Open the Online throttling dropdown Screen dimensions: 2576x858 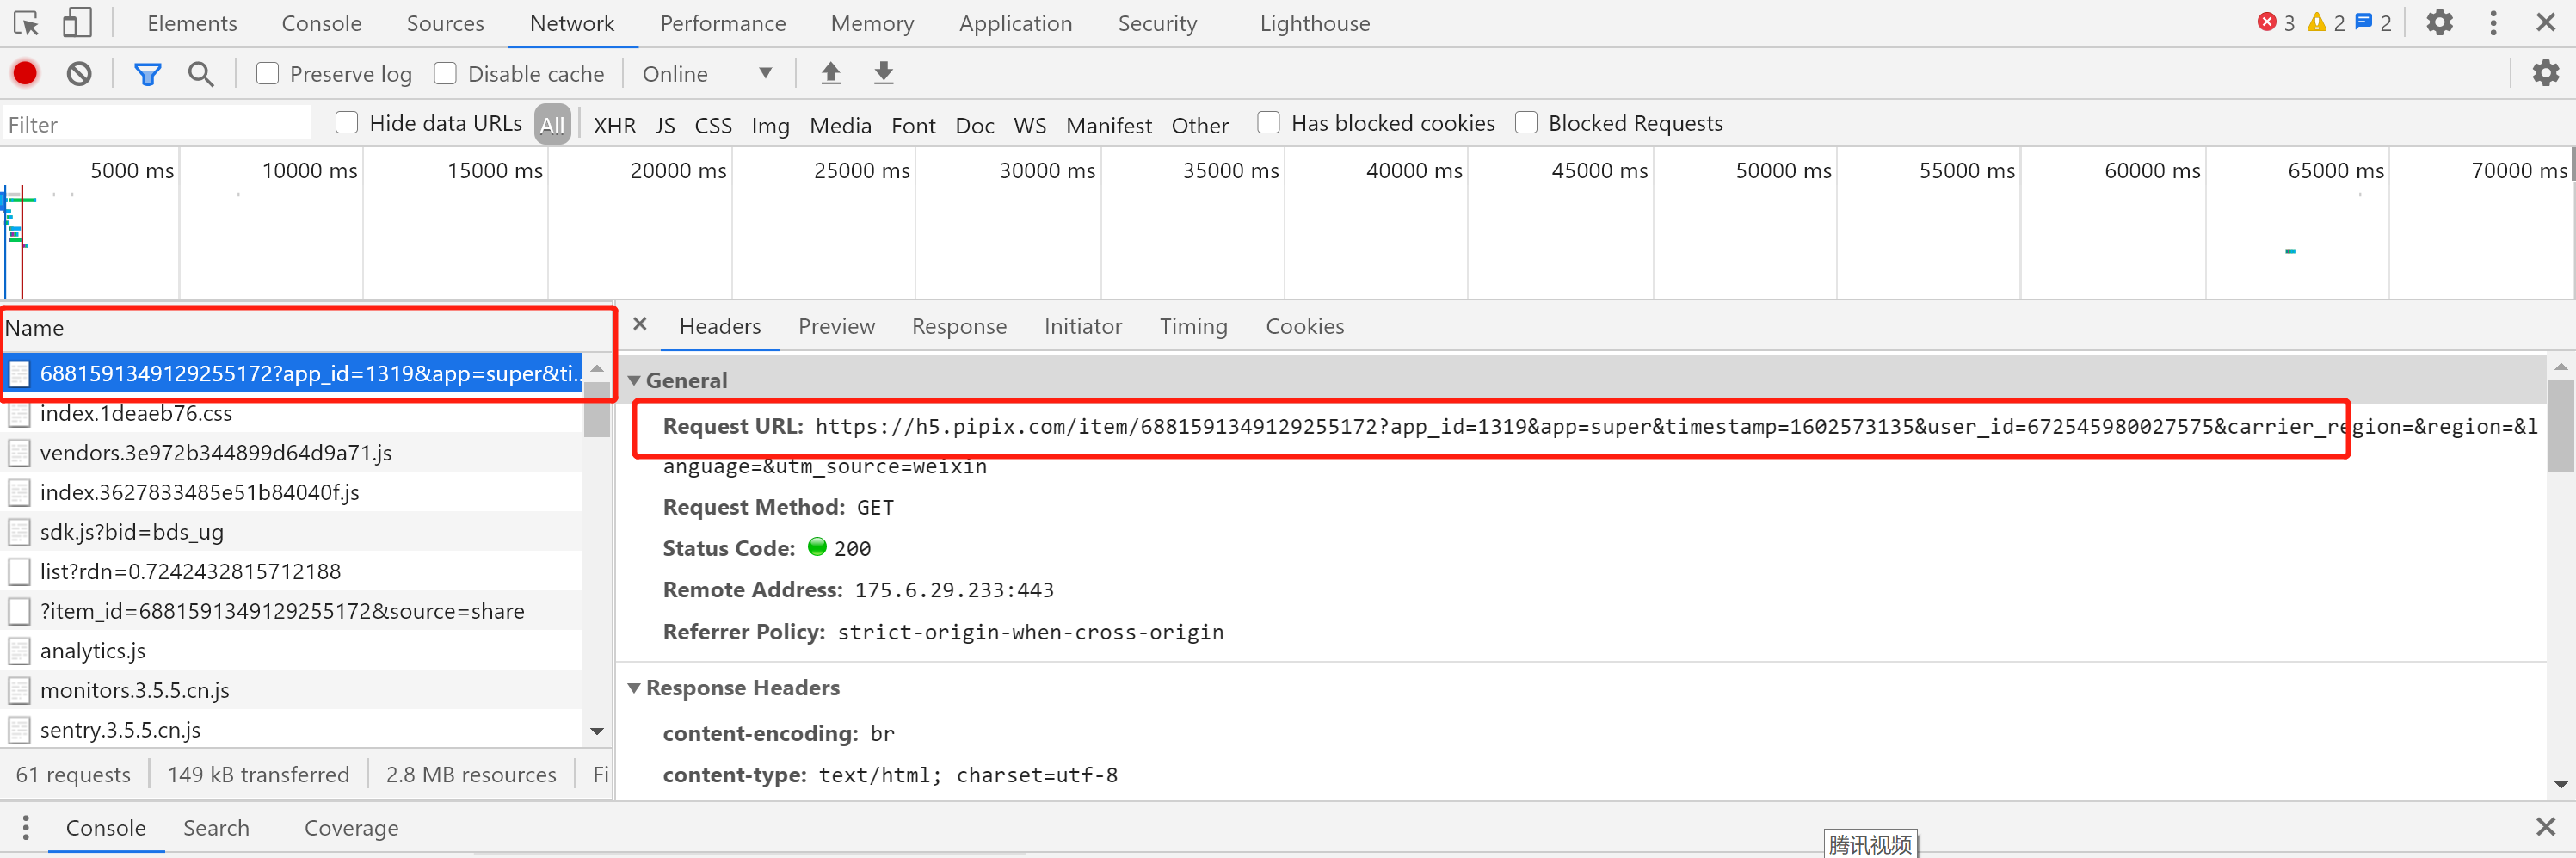click(x=707, y=73)
